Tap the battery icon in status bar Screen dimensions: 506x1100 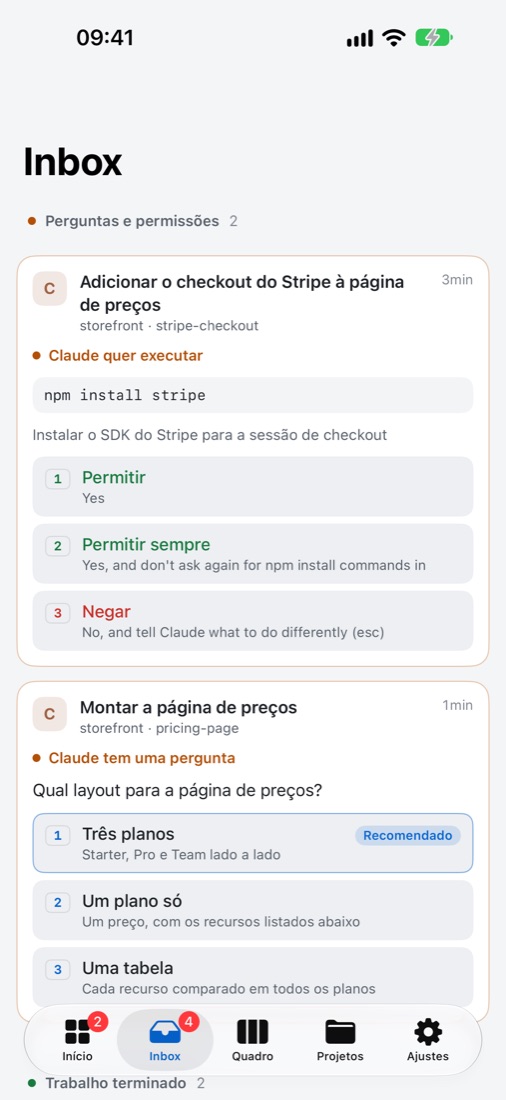(434, 37)
